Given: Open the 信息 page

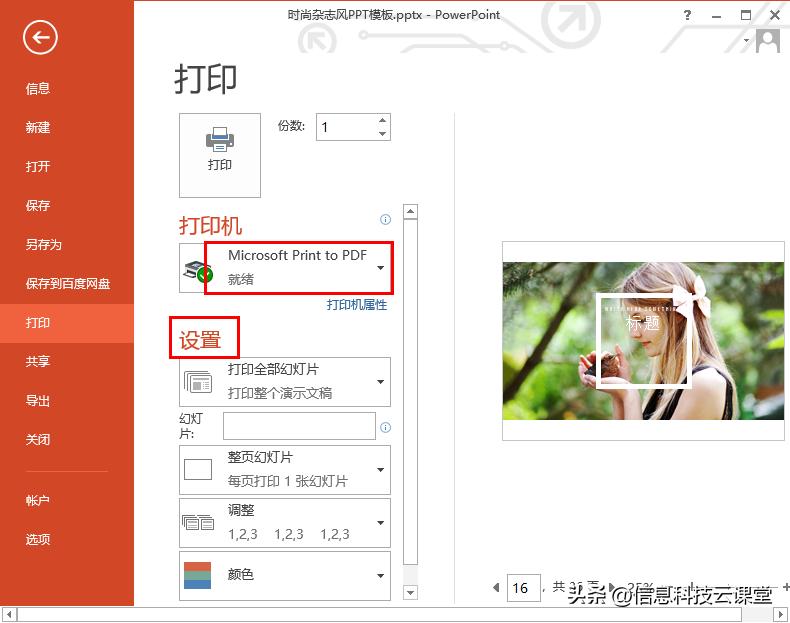Looking at the screenshot, I should 38,89.
